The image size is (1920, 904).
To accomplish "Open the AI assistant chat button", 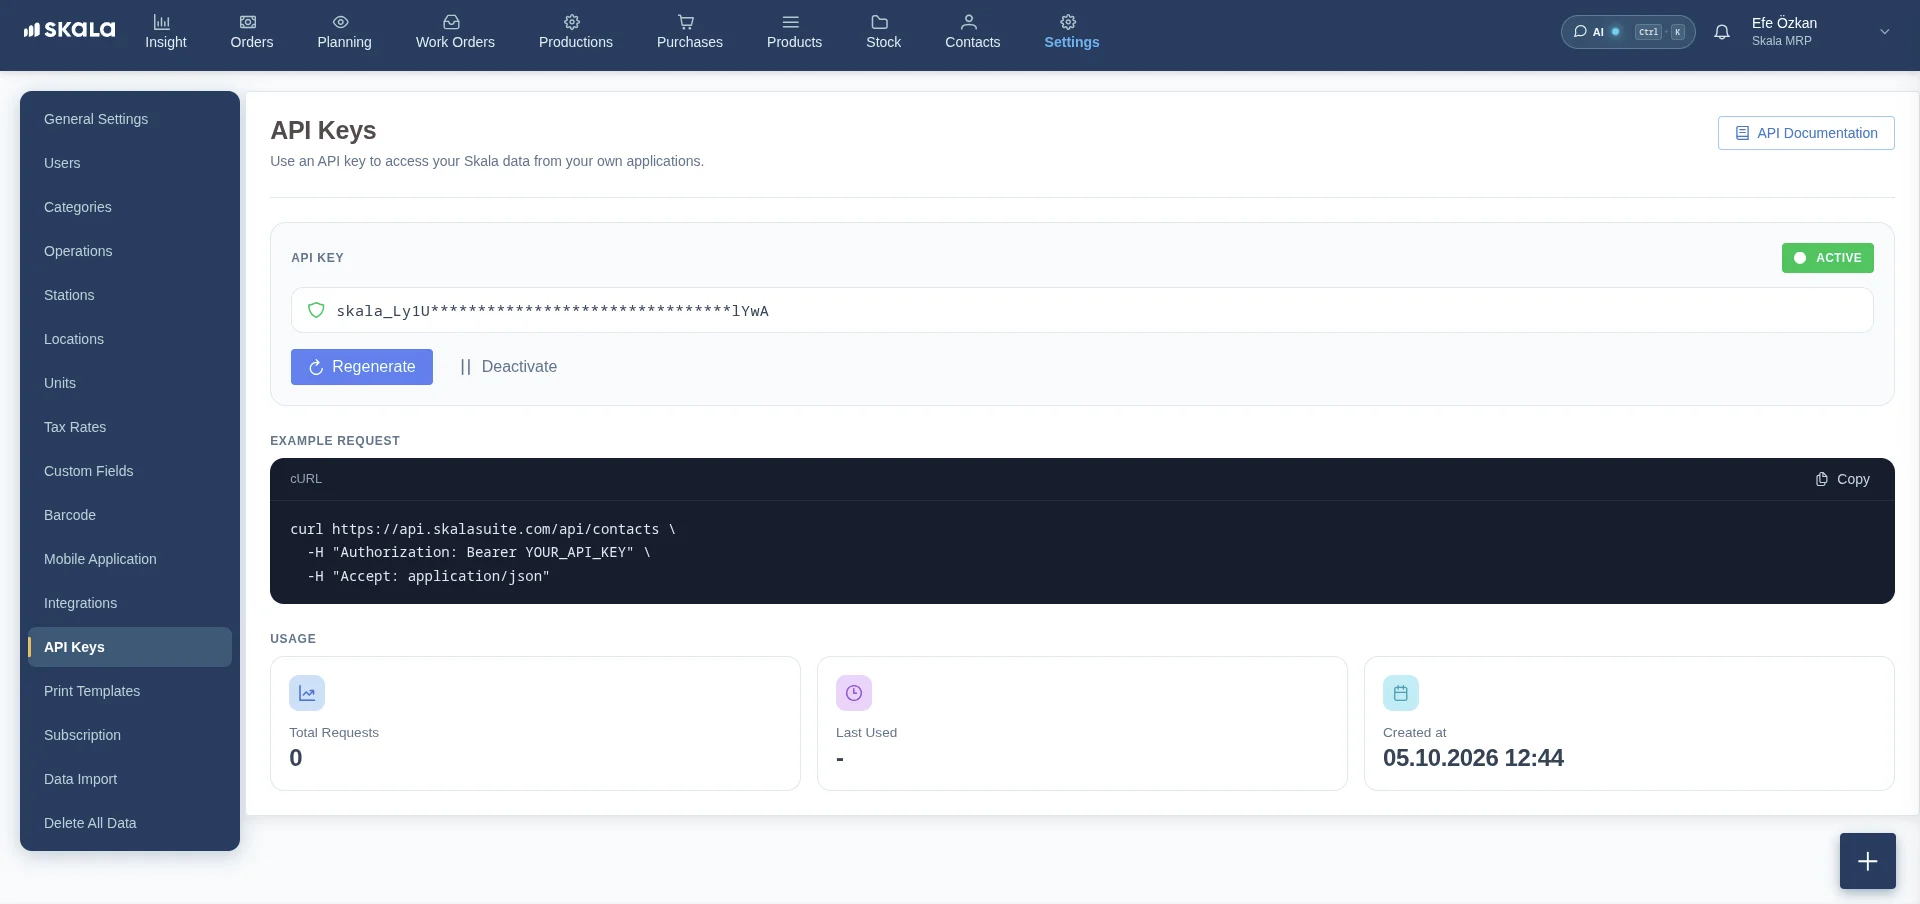I will pyautogui.click(x=1628, y=32).
